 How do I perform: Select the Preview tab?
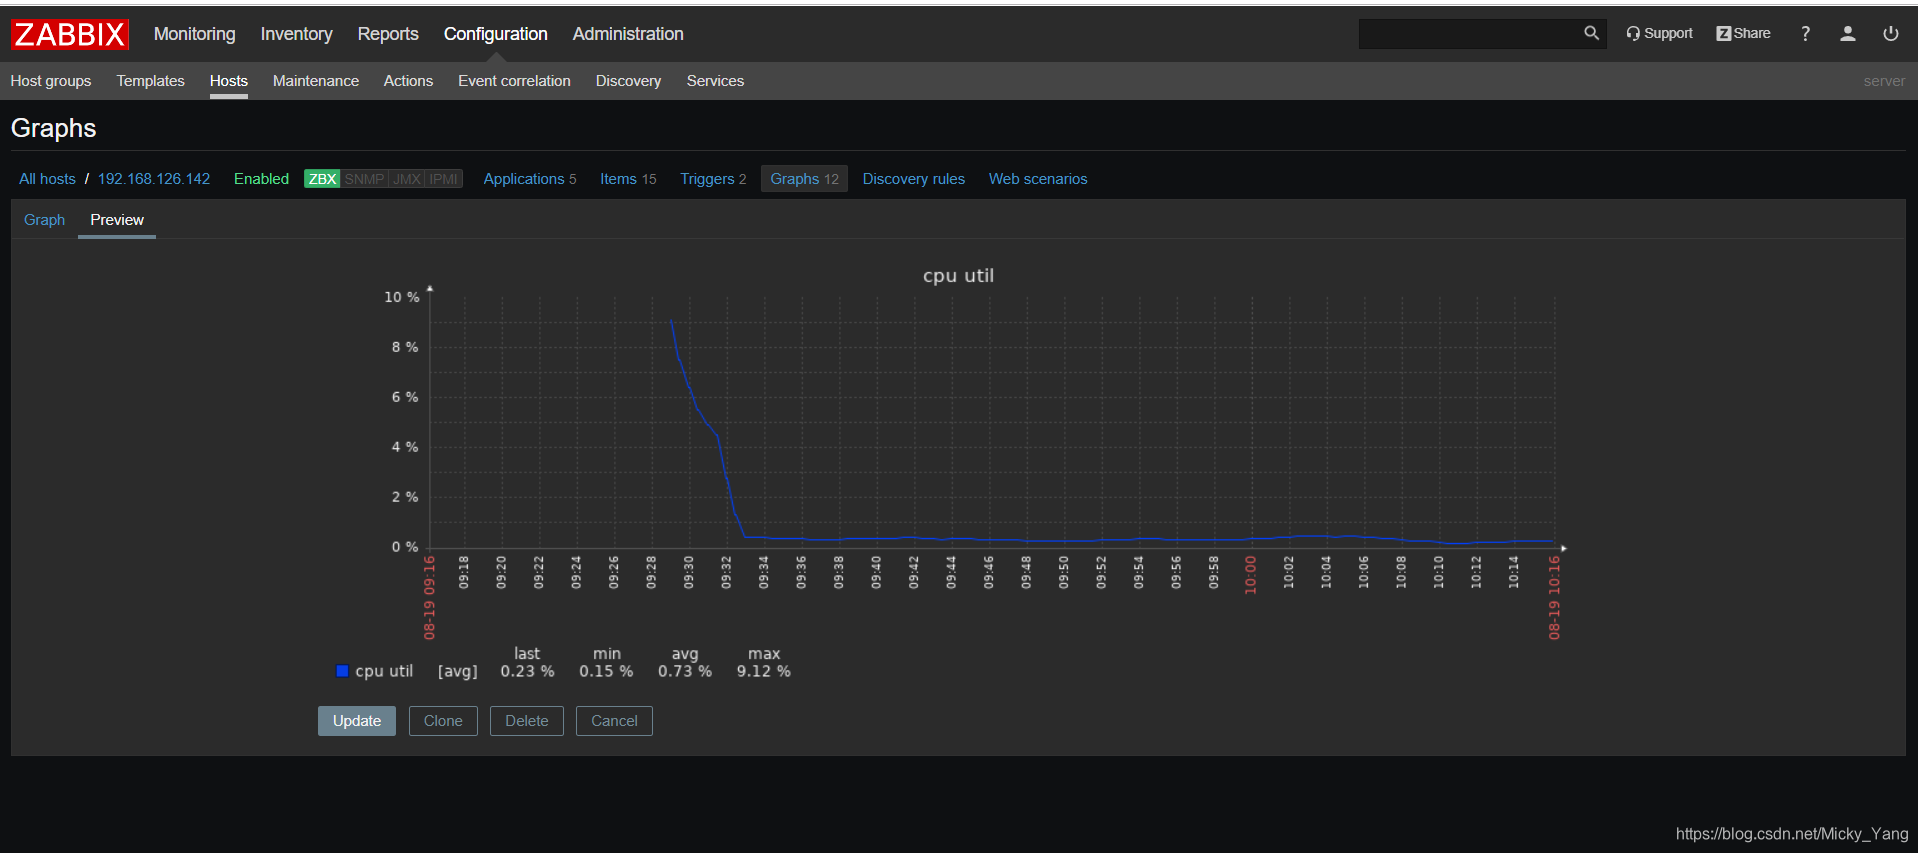[x=117, y=220]
